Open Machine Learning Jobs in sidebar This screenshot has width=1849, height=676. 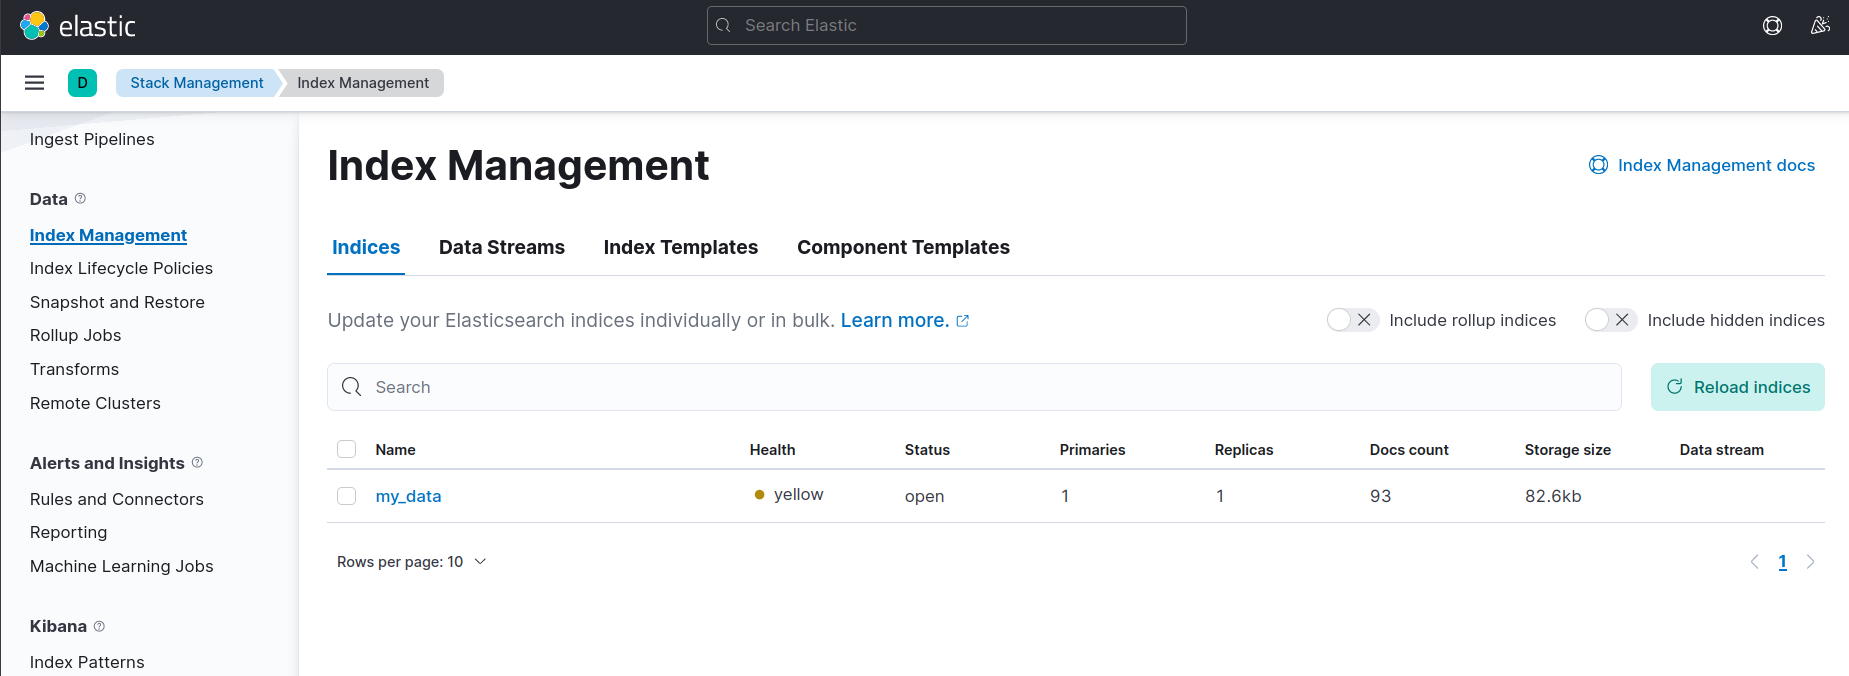[x=122, y=566]
